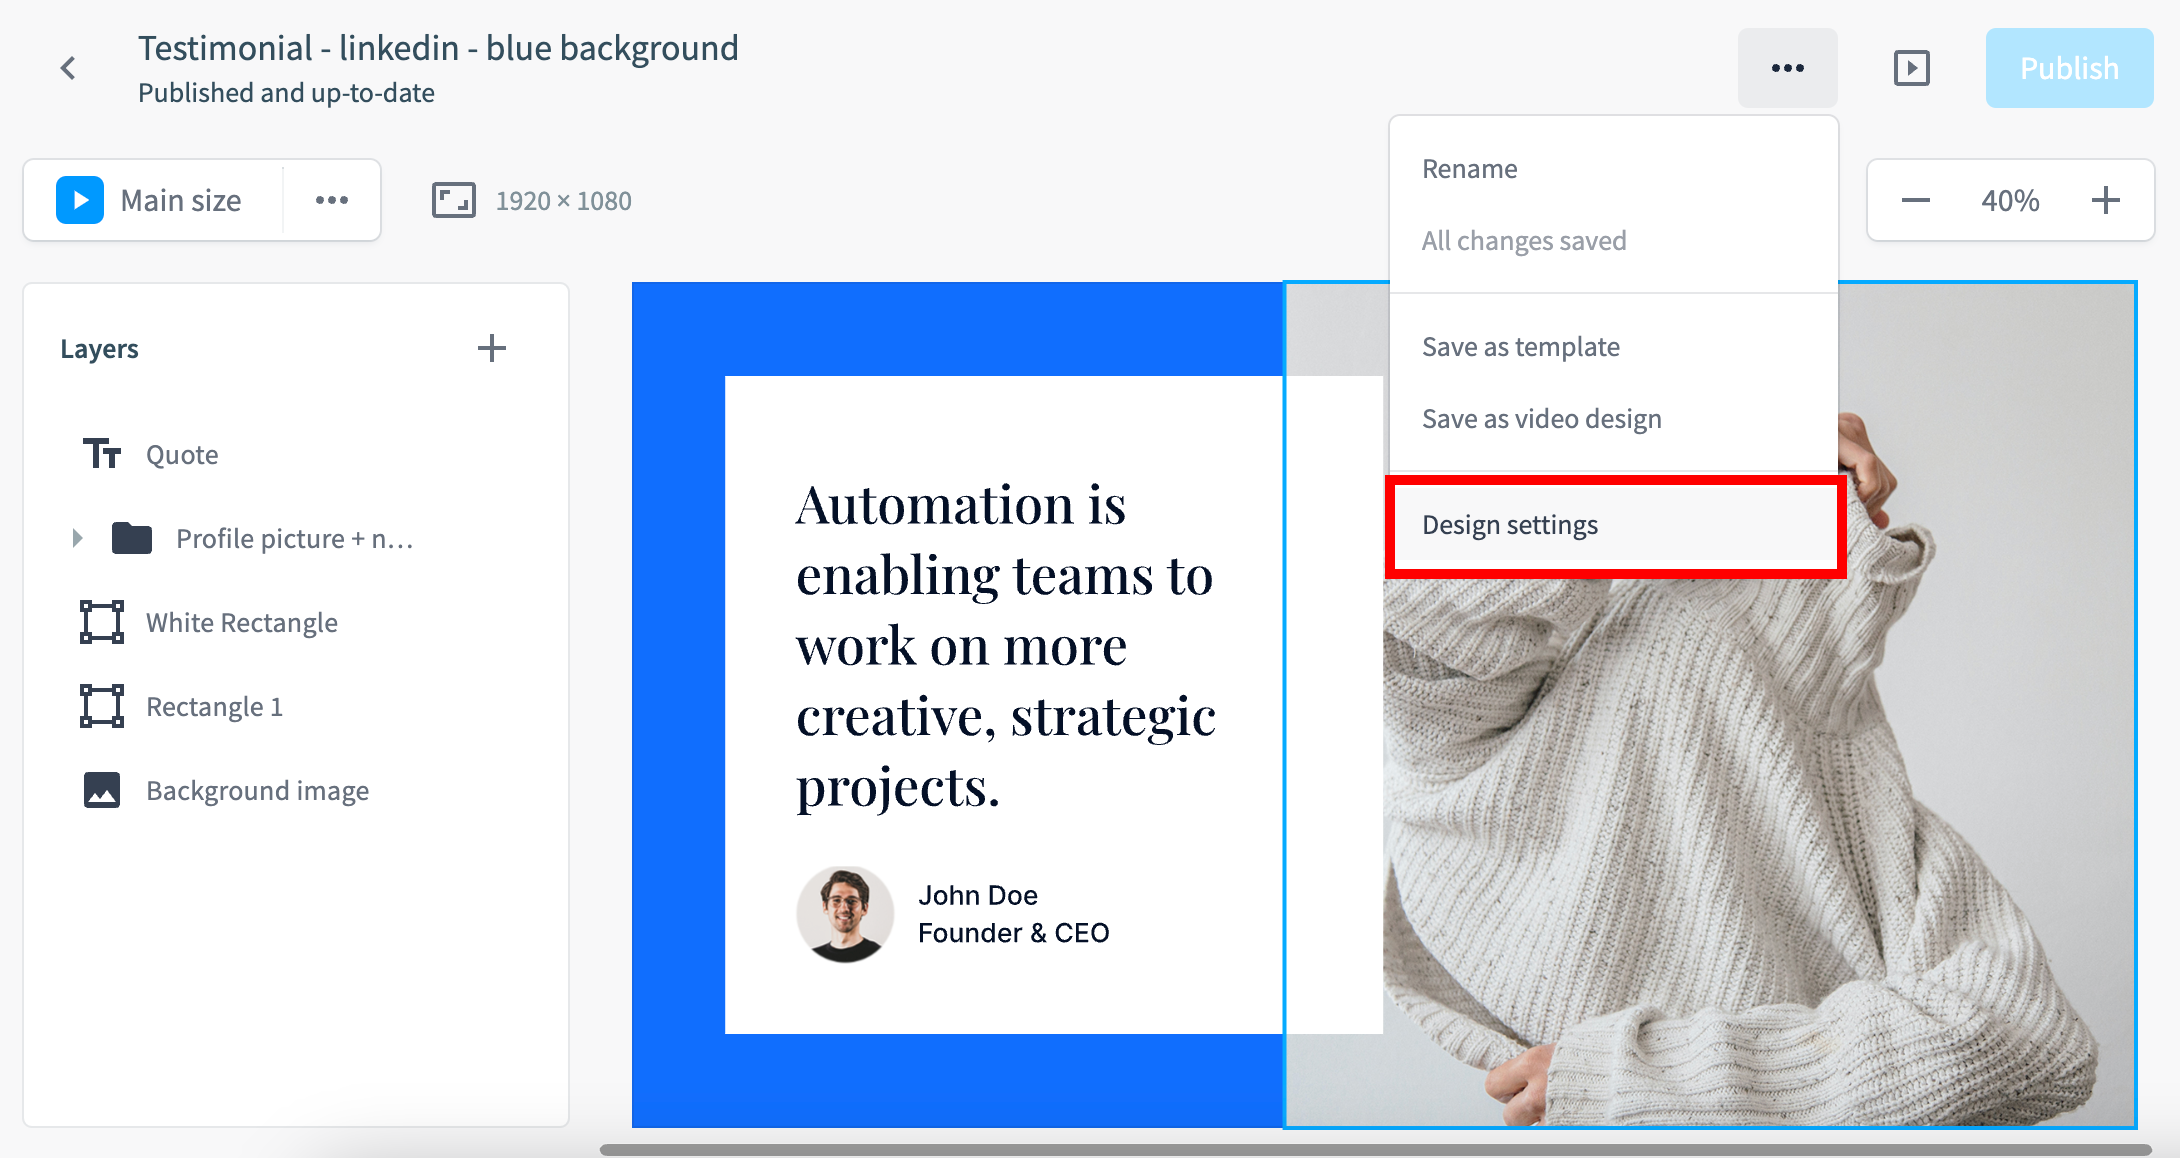
Task: Zoom out with the minus button
Action: pyautogui.click(x=1915, y=200)
